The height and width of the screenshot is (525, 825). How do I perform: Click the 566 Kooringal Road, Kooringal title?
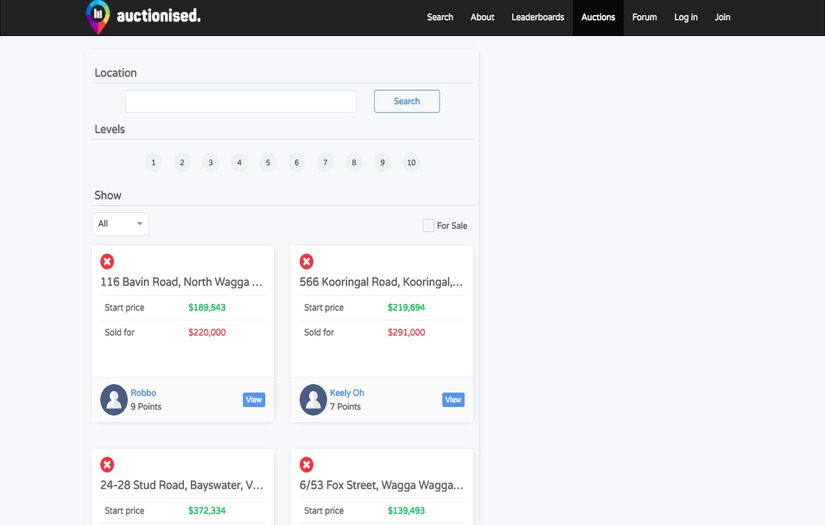point(381,282)
